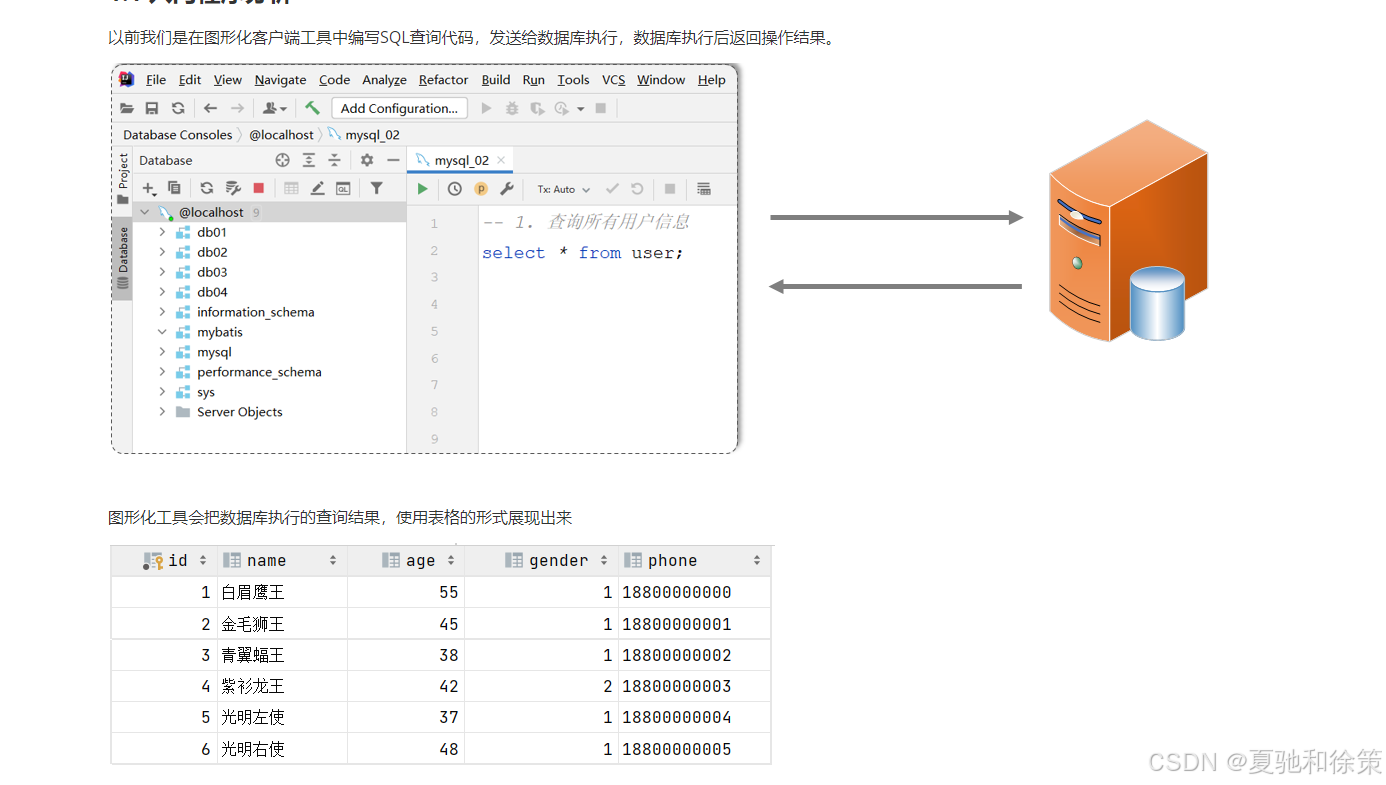Open the Navigate menu
Image resolution: width=1386 pixels, height=785 pixels.
[280, 79]
